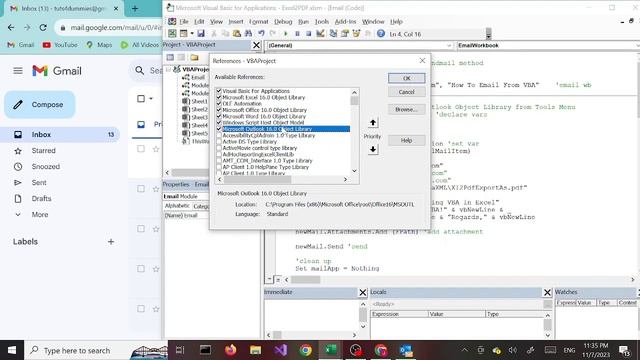Collapse the VBAProject tree node
640x360 pixels.
pos(168,70)
